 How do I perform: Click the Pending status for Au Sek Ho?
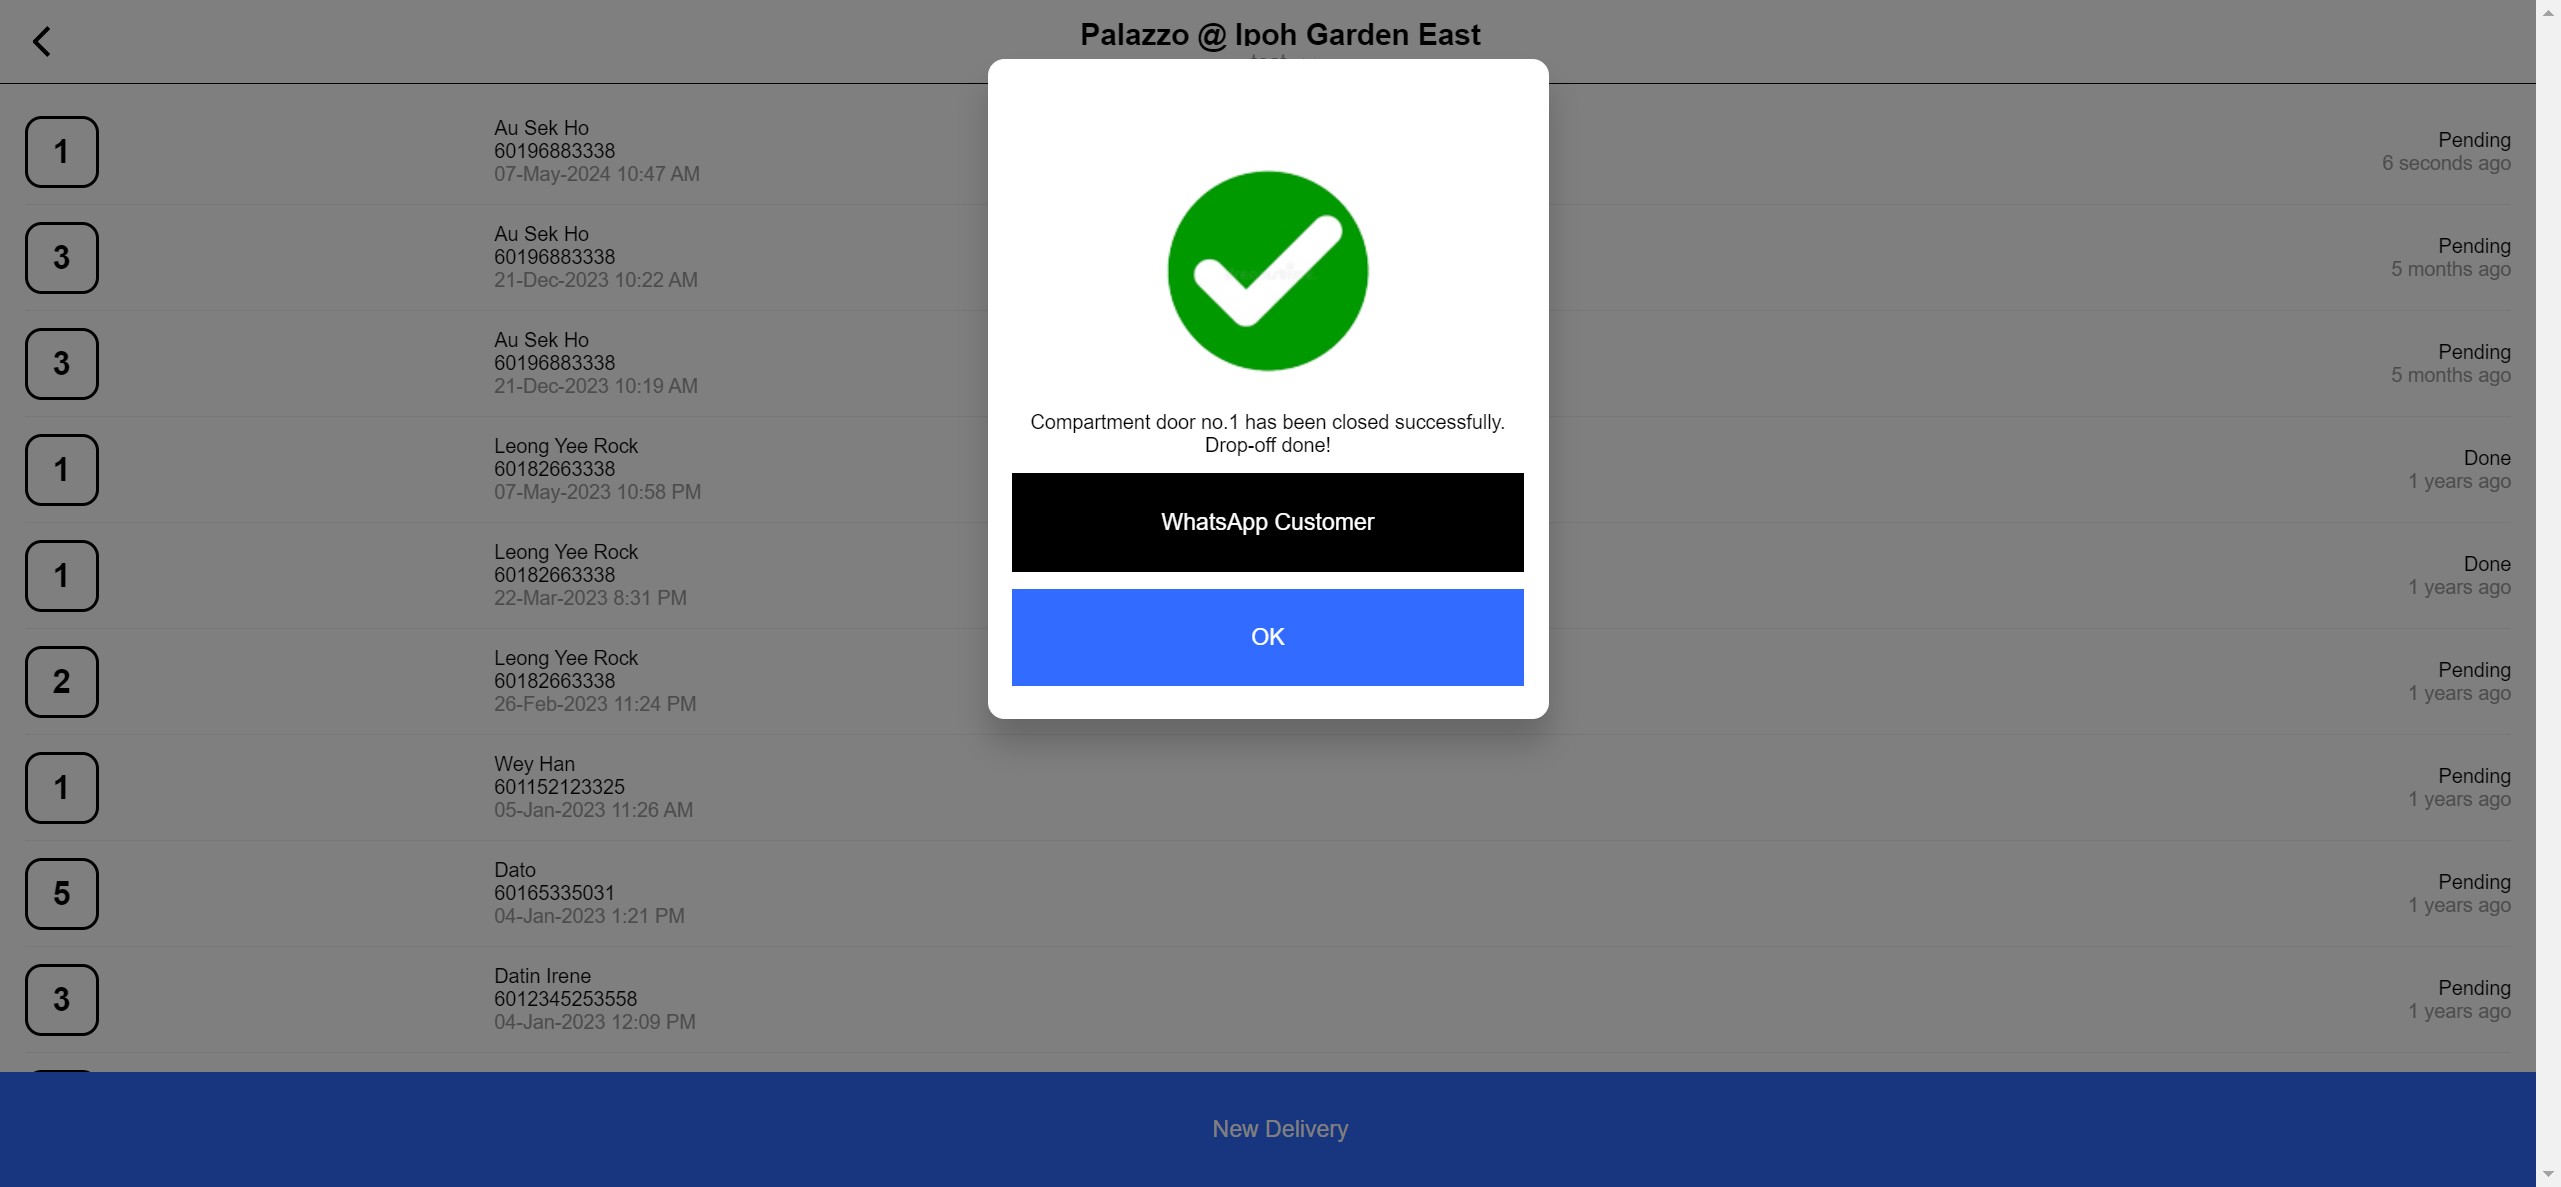(x=2474, y=140)
